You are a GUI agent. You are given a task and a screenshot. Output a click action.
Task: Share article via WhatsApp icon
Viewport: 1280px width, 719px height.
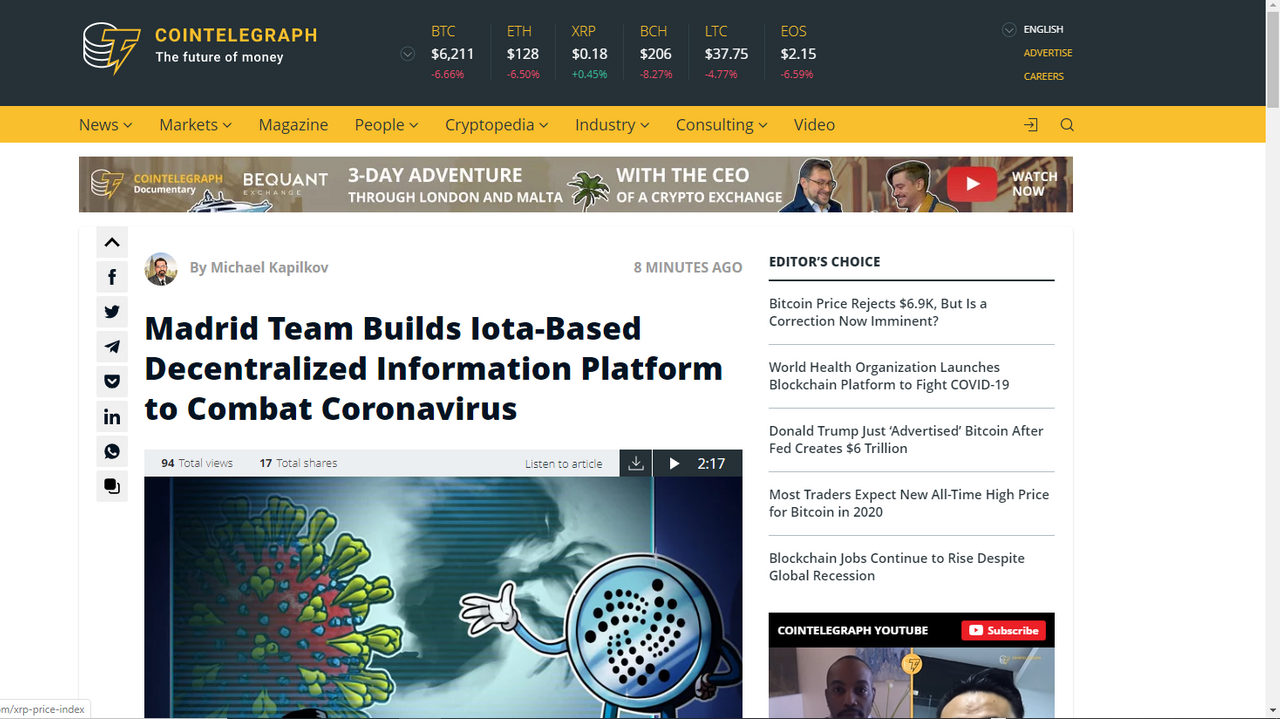pos(112,452)
